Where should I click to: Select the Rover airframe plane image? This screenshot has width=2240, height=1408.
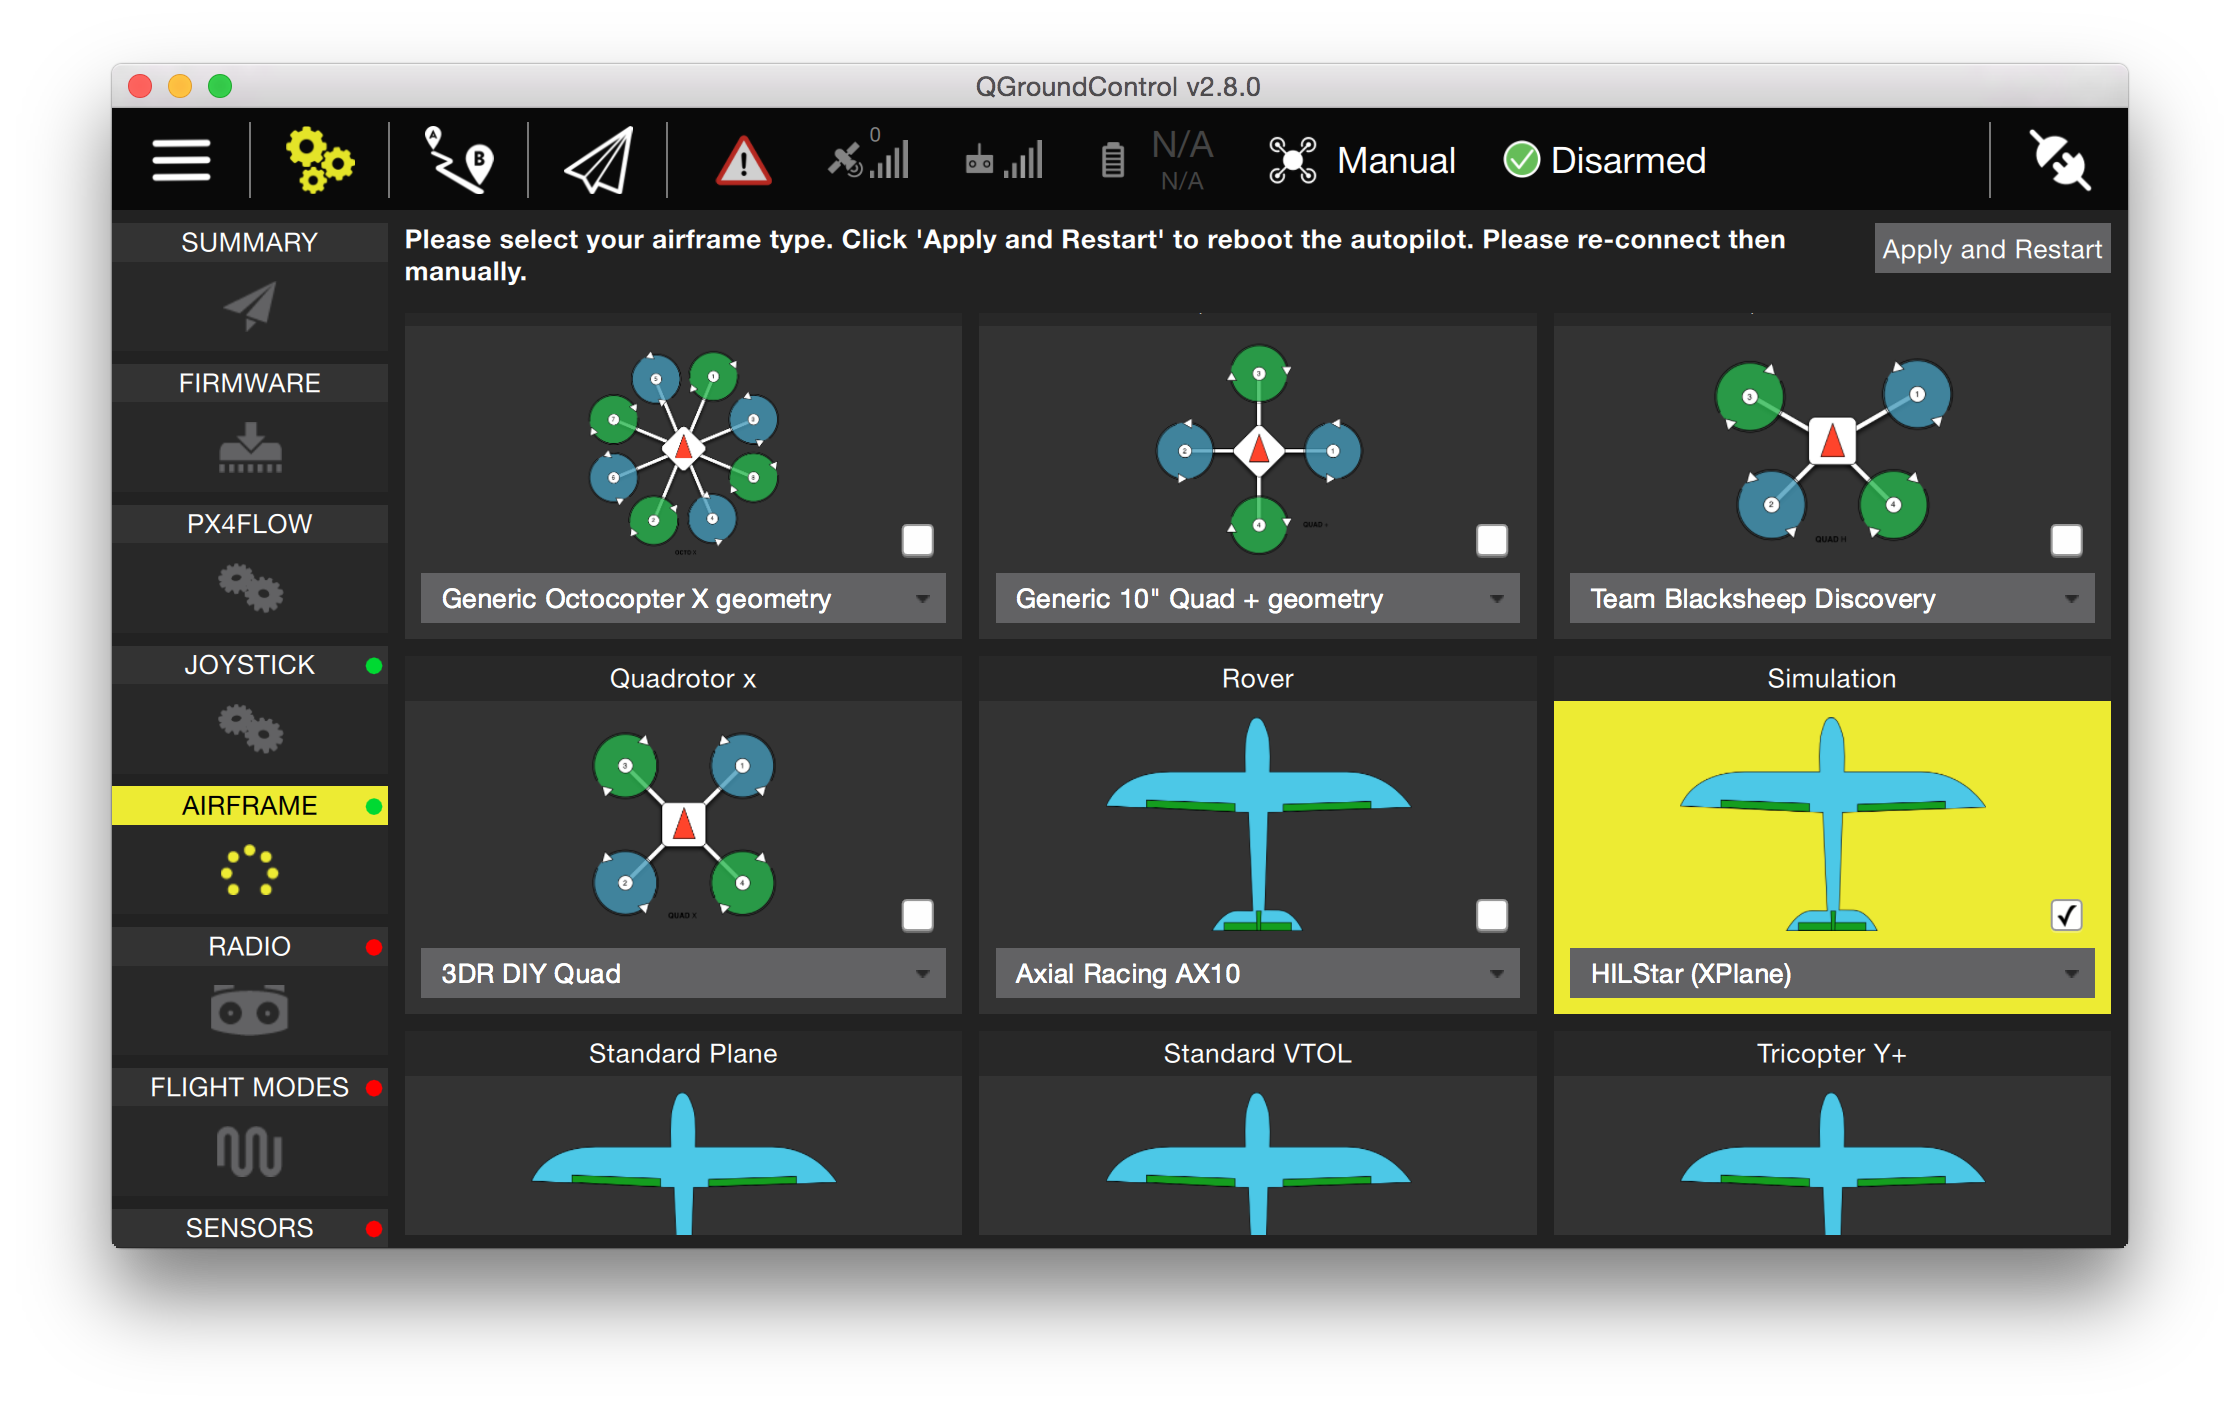(x=1257, y=825)
